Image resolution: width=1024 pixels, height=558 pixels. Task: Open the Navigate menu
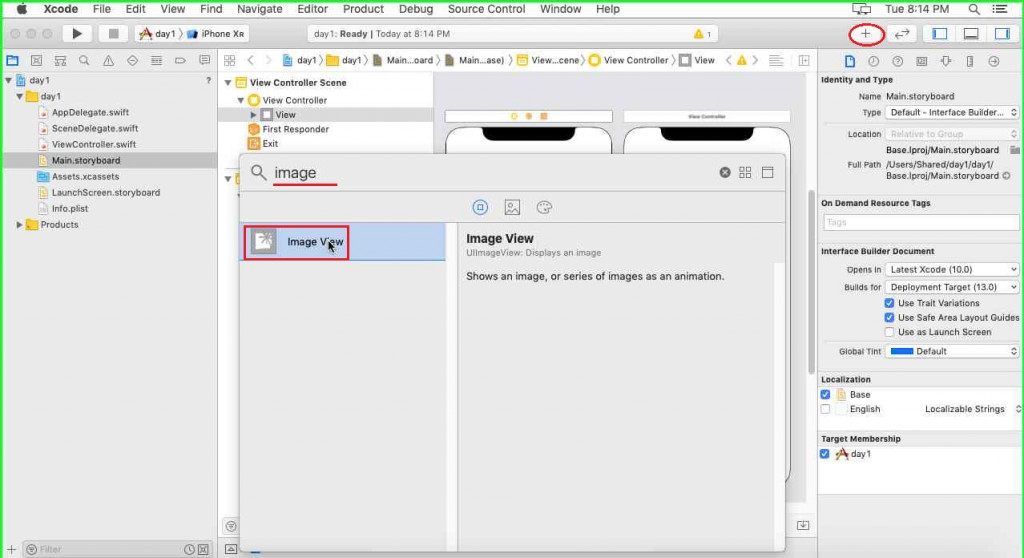[259, 9]
